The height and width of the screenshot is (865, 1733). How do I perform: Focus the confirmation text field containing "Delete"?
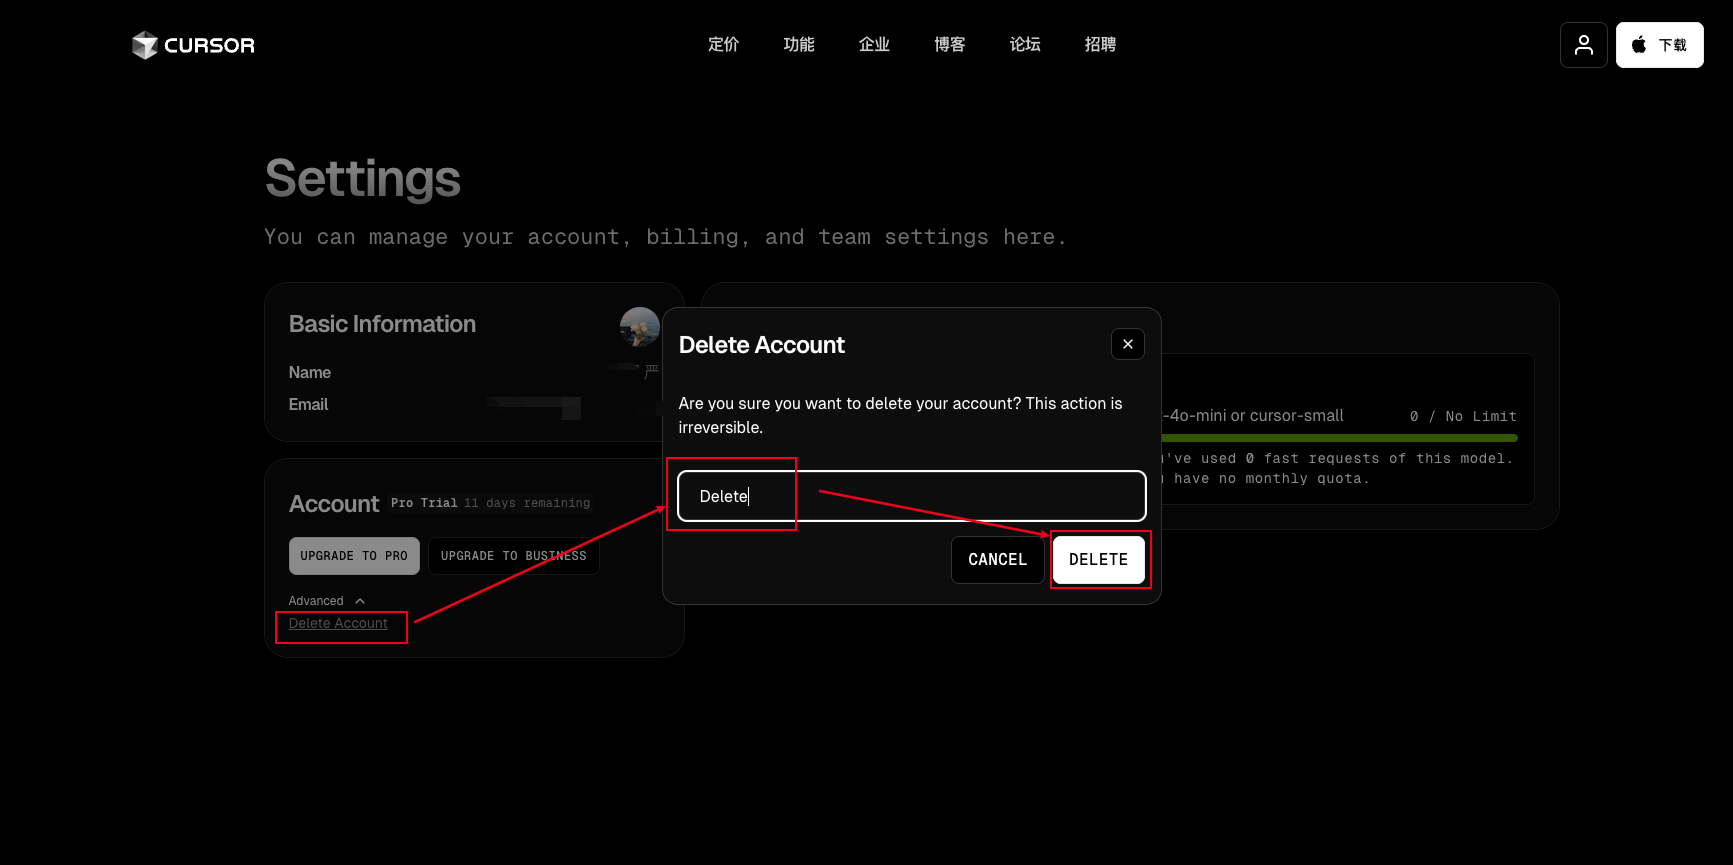click(911, 496)
